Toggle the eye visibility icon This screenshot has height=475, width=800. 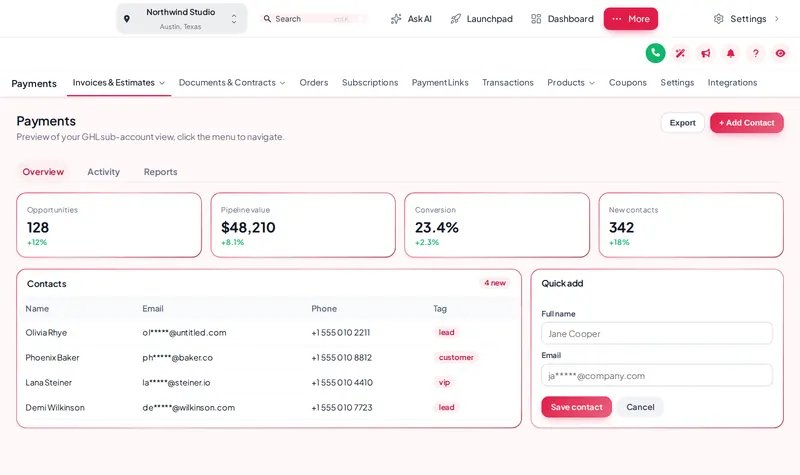[780, 53]
